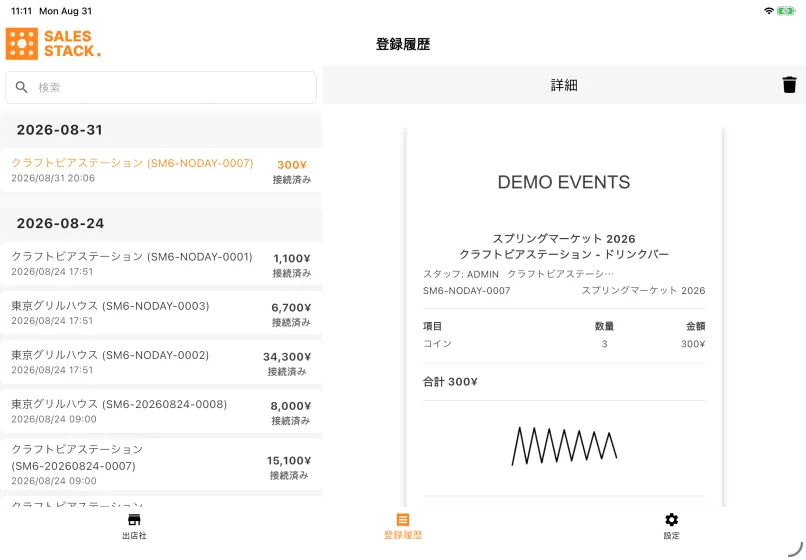The width and height of the screenshot is (806, 560).
Task: Click the search magnifier icon
Action: coord(22,87)
